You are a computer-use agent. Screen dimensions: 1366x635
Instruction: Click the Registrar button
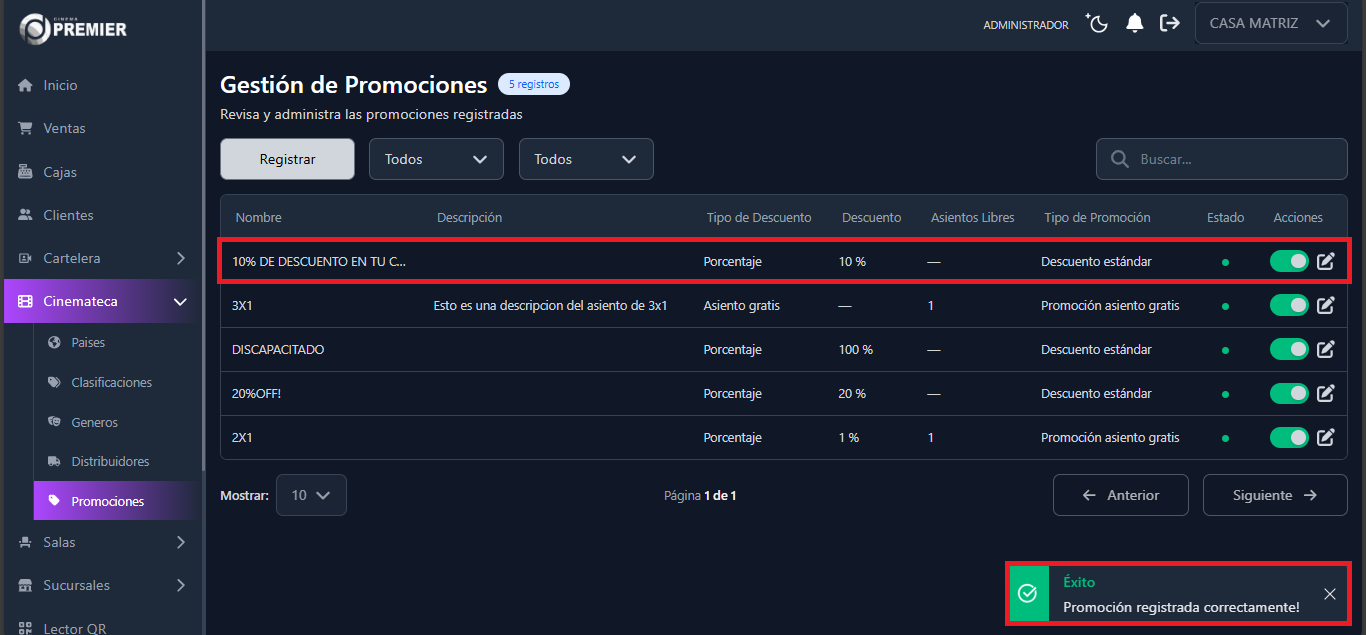(x=287, y=159)
